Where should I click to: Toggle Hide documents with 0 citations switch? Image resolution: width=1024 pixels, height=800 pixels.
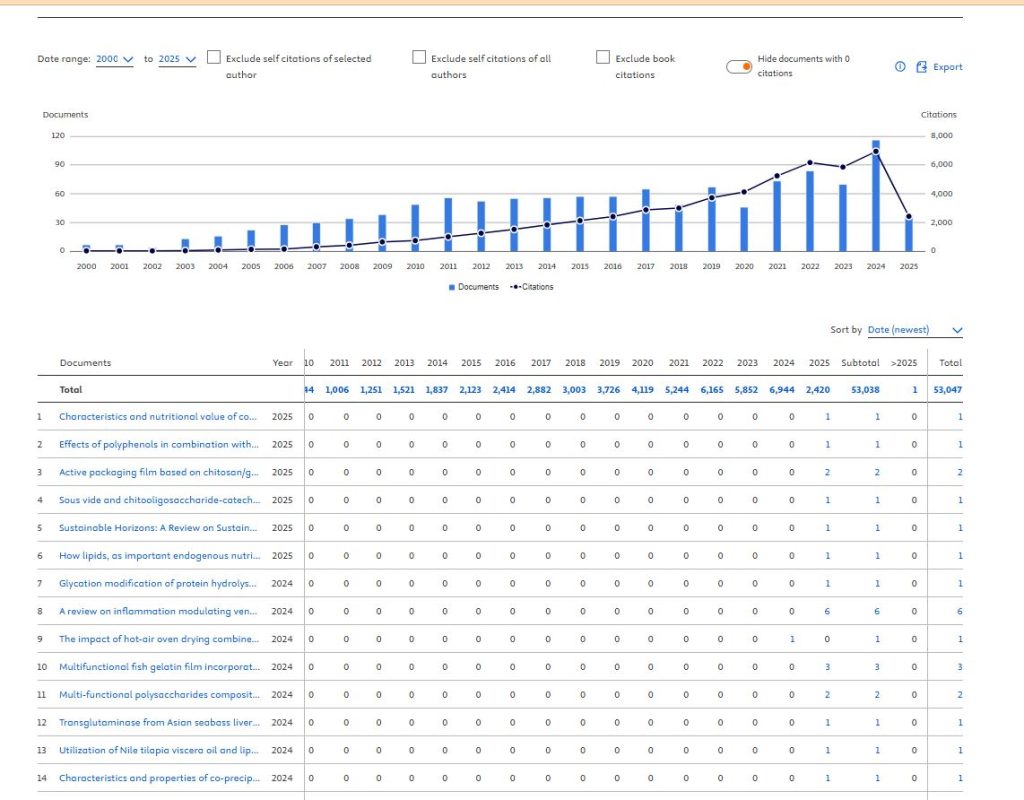point(740,66)
